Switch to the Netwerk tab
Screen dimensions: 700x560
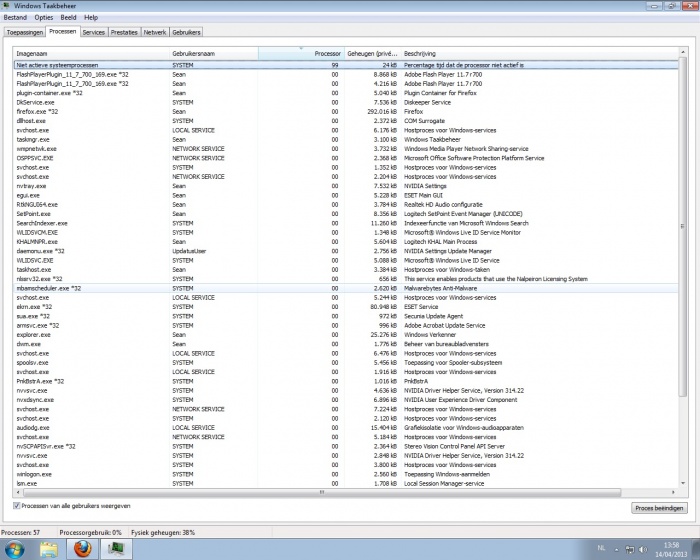(x=155, y=32)
